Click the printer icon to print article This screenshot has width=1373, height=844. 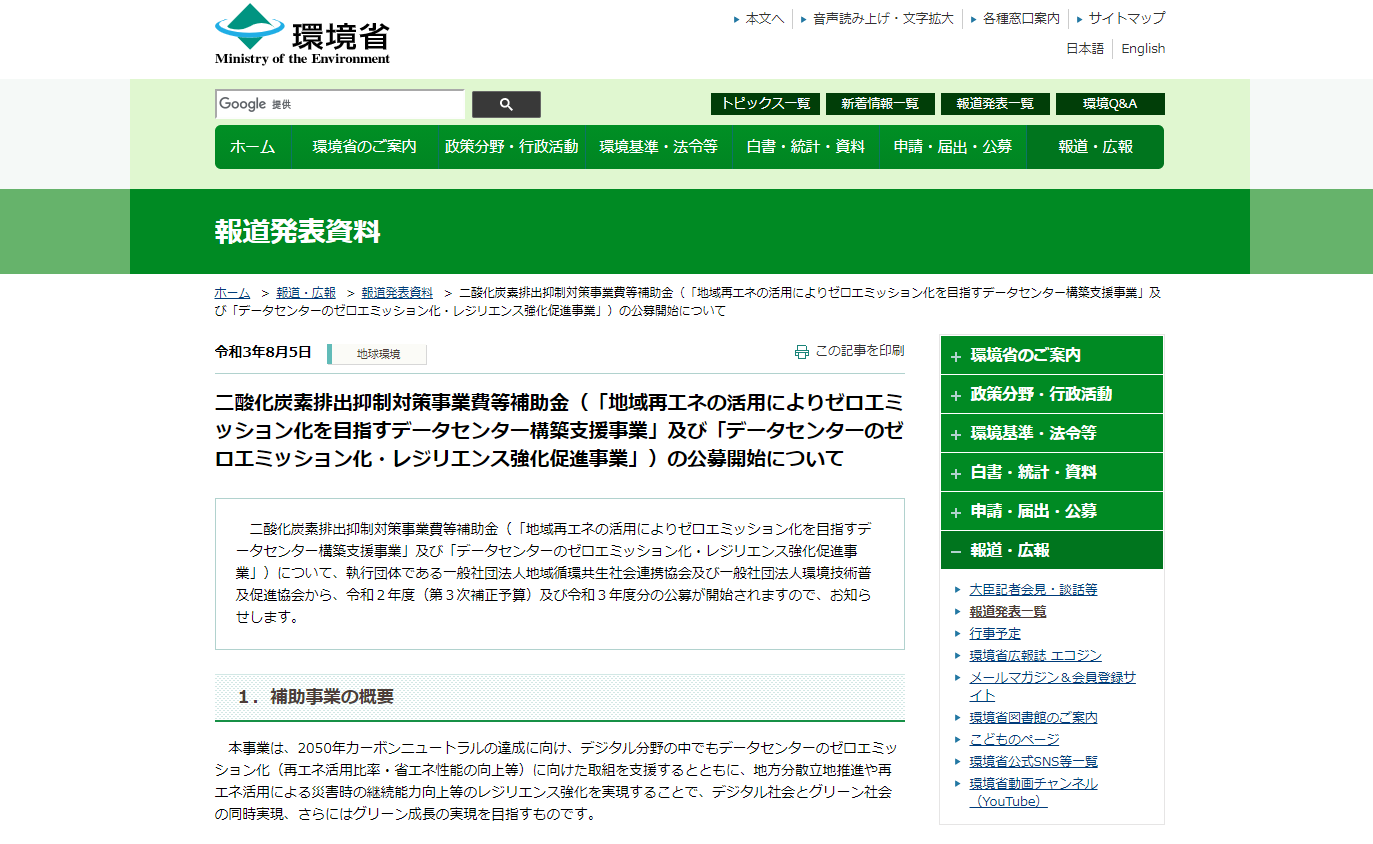click(x=801, y=352)
